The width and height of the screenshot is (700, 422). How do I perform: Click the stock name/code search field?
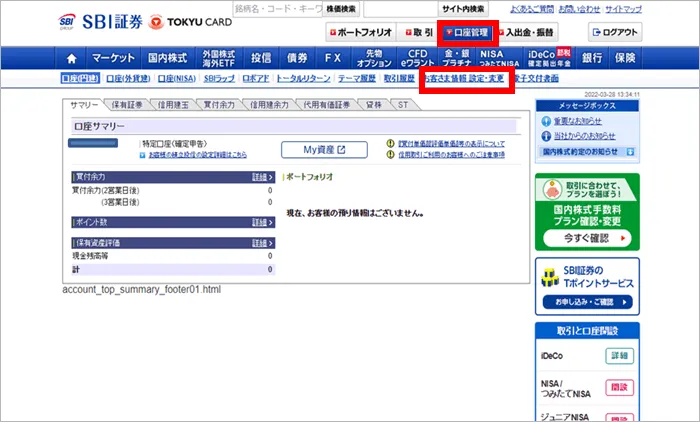277,9
